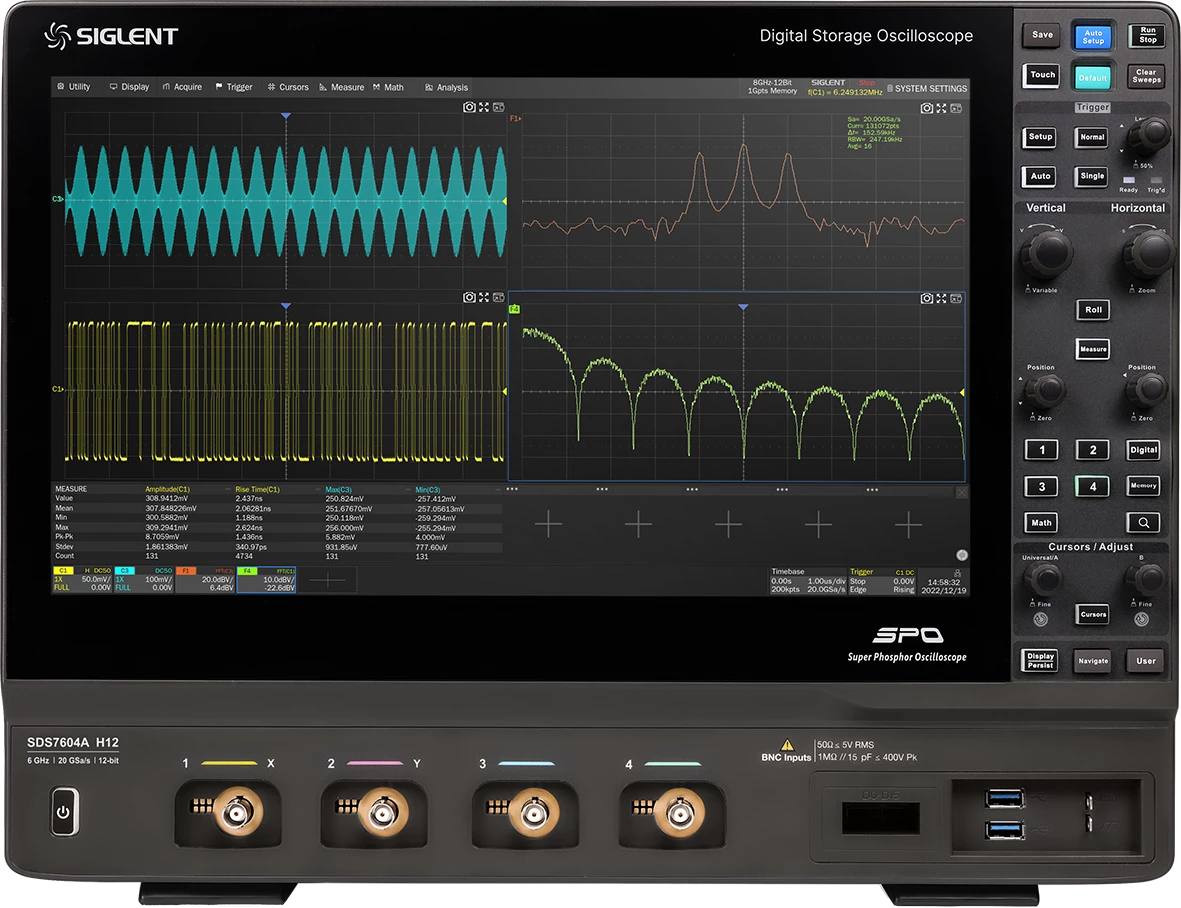Click the camera icon on the yellow C1 pane

coord(468,297)
